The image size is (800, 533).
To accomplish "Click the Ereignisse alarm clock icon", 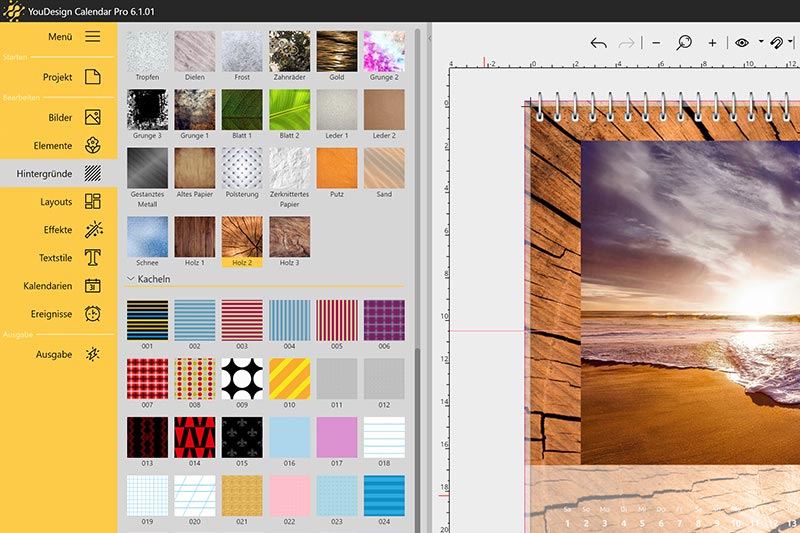I will tap(93, 313).
